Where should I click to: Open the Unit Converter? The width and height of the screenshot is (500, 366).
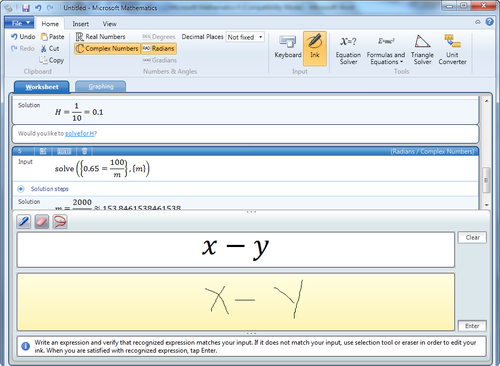(452, 49)
